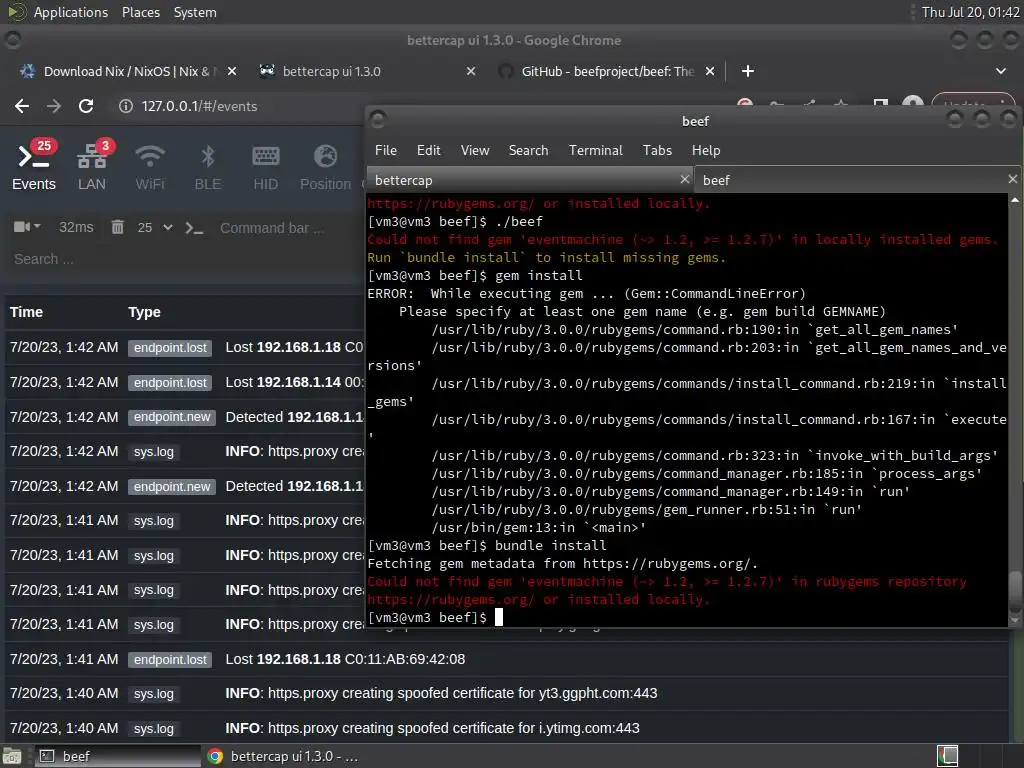Go back in Chrome

click(22, 106)
